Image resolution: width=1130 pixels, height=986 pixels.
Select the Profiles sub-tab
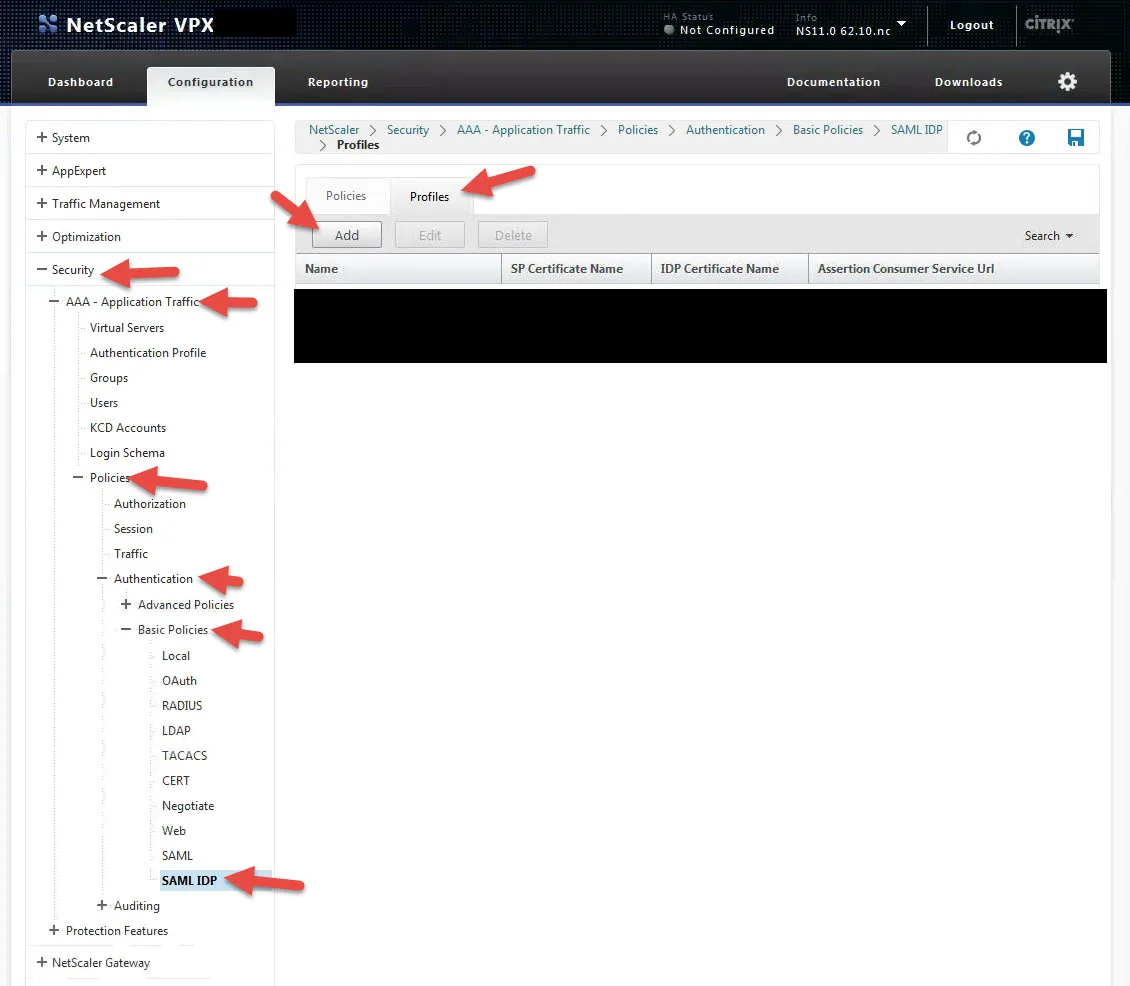(430, 196)
